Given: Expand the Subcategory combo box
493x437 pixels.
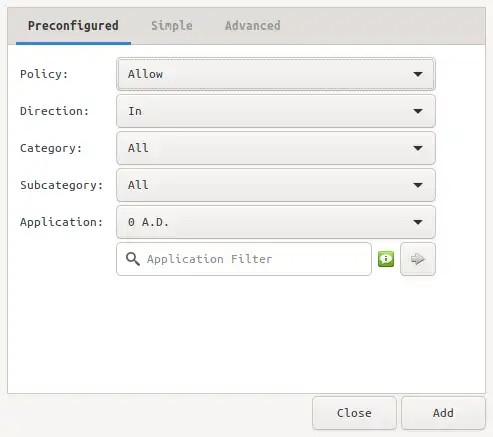Looking at the screenshot, I should 276,185.
